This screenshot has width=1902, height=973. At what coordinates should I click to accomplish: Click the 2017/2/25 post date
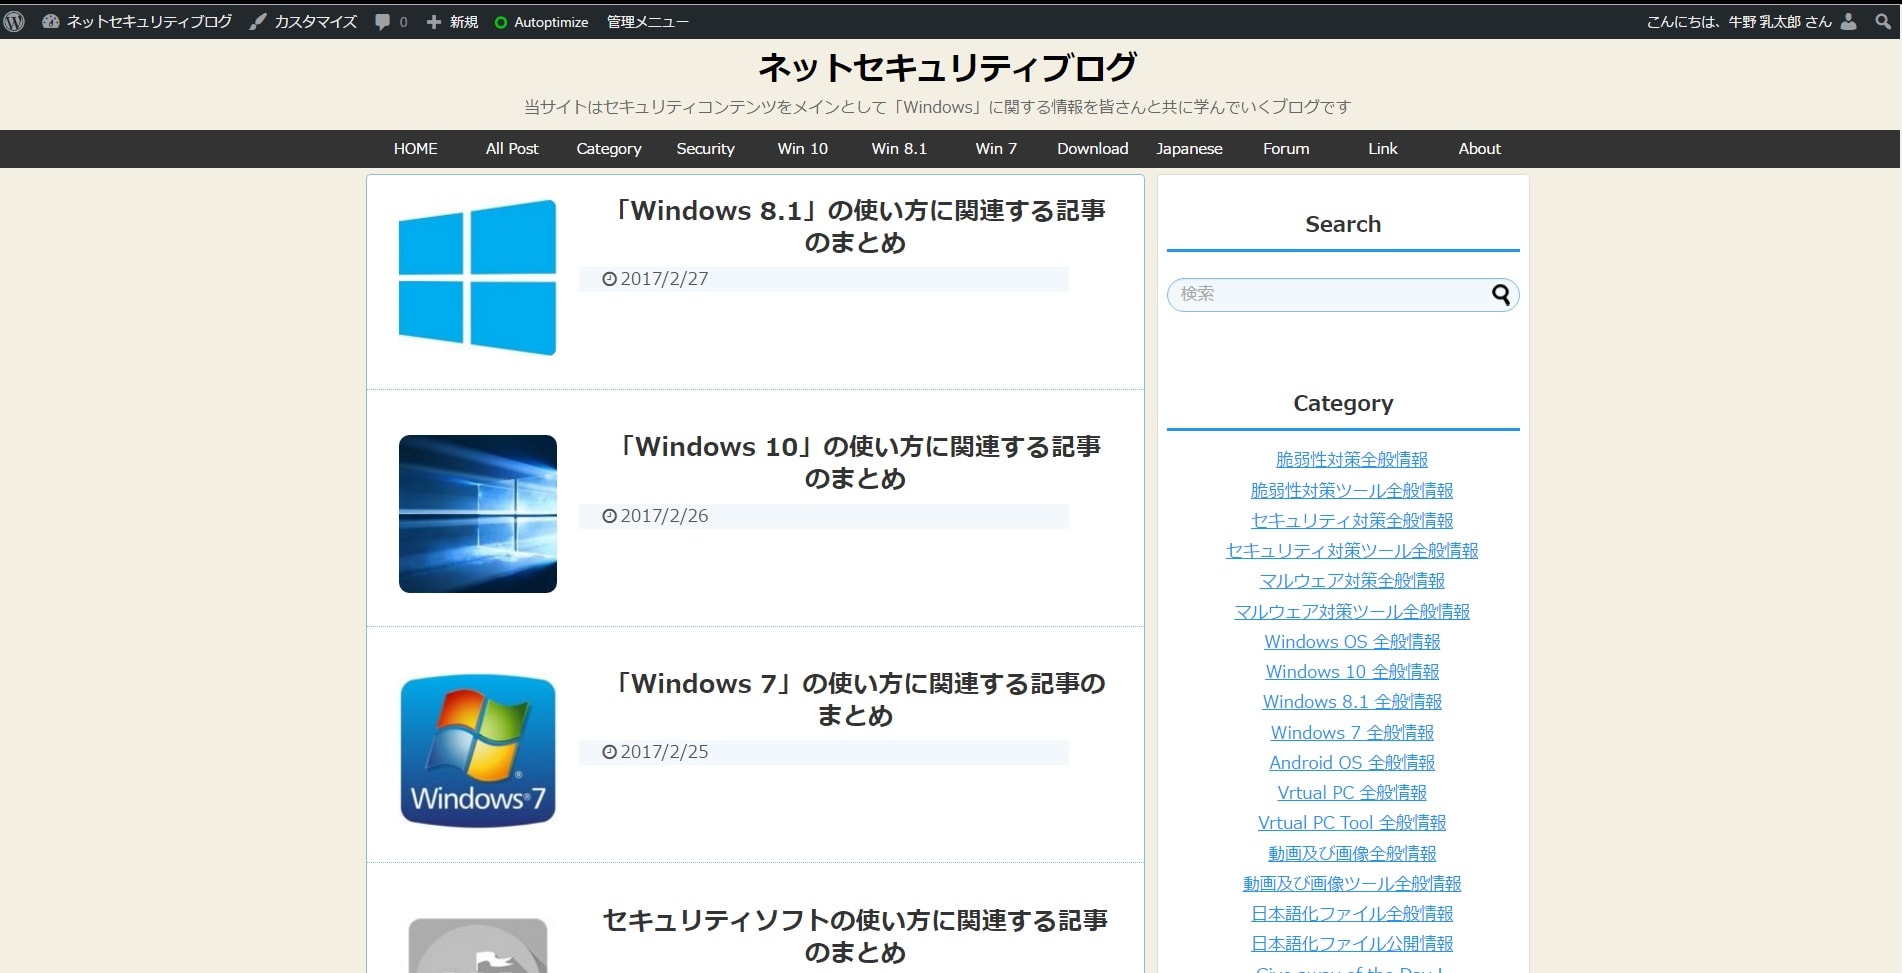tap(664, 752)
